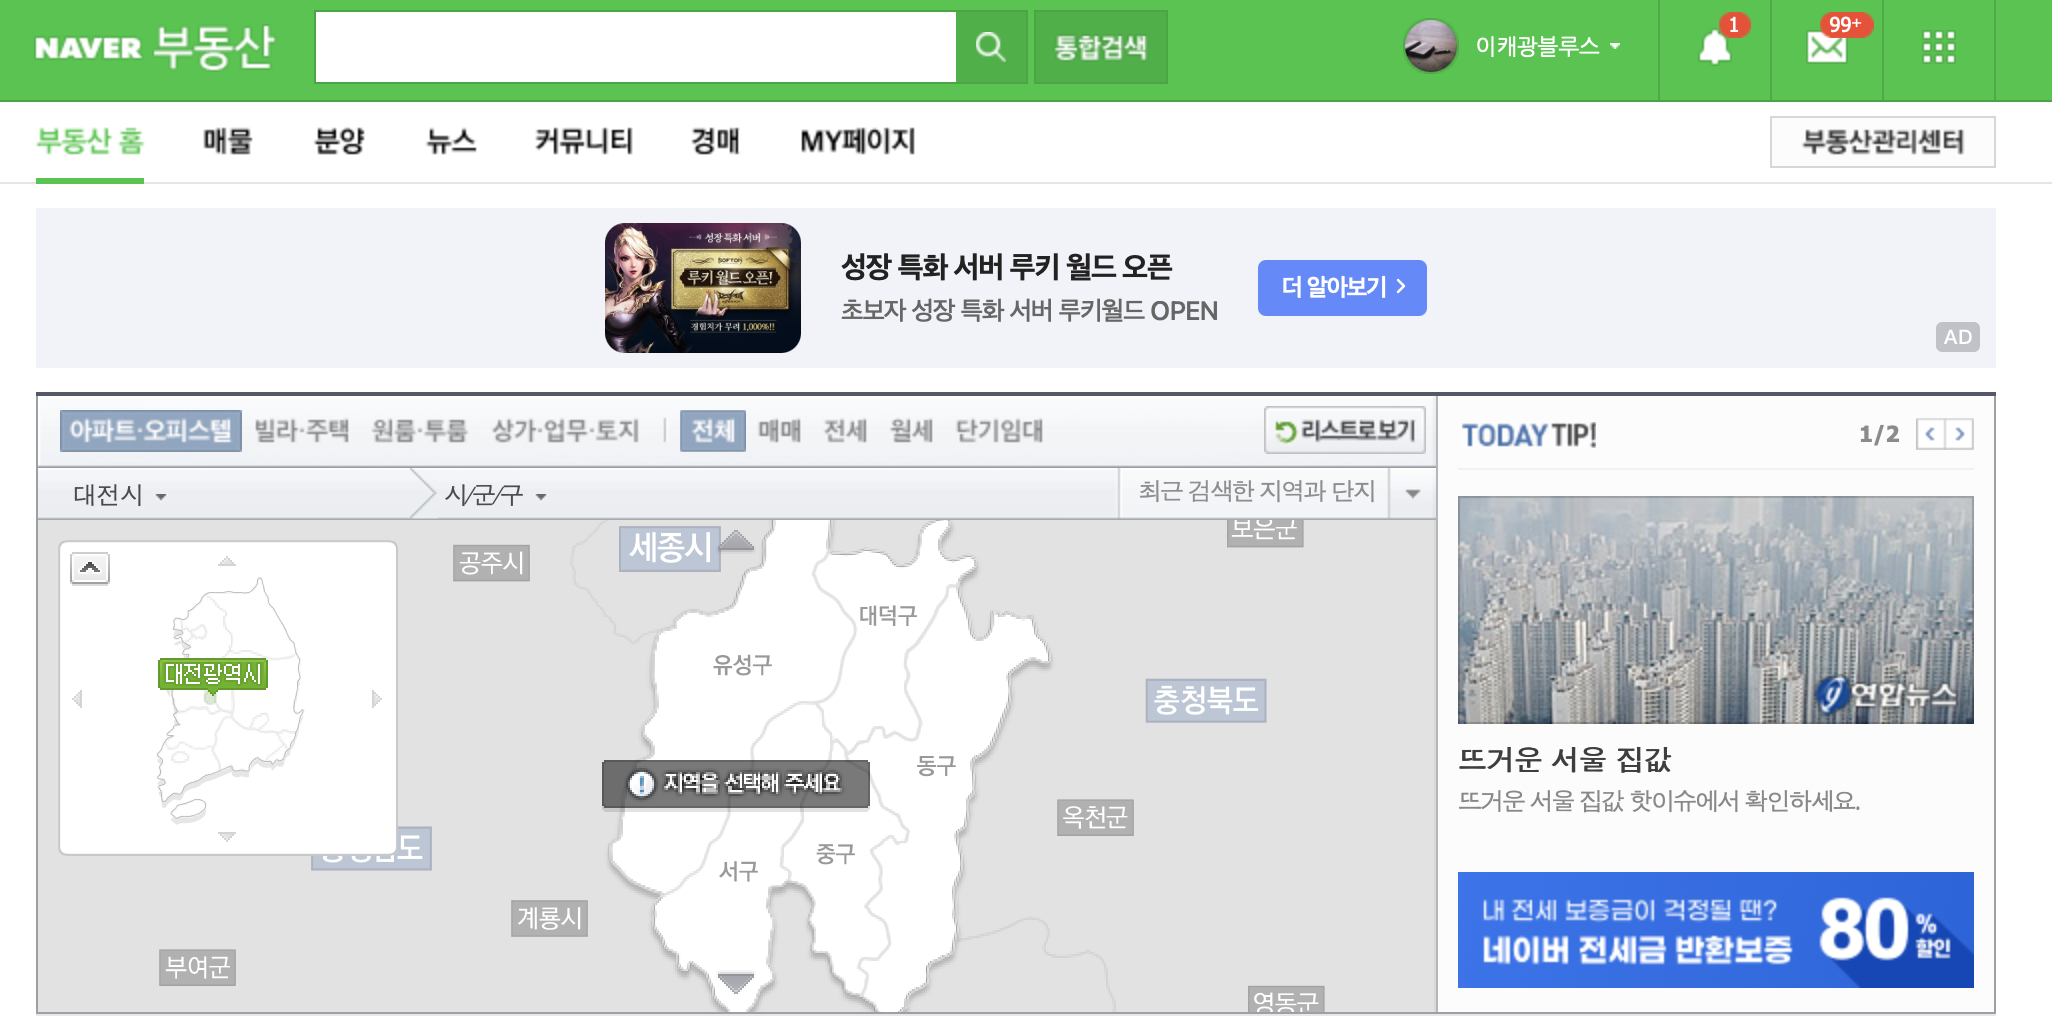Open 뜨거운 서울 집값 headline link
The height and width of the screenshot is (1032, 2052).
coord(1564,760)
